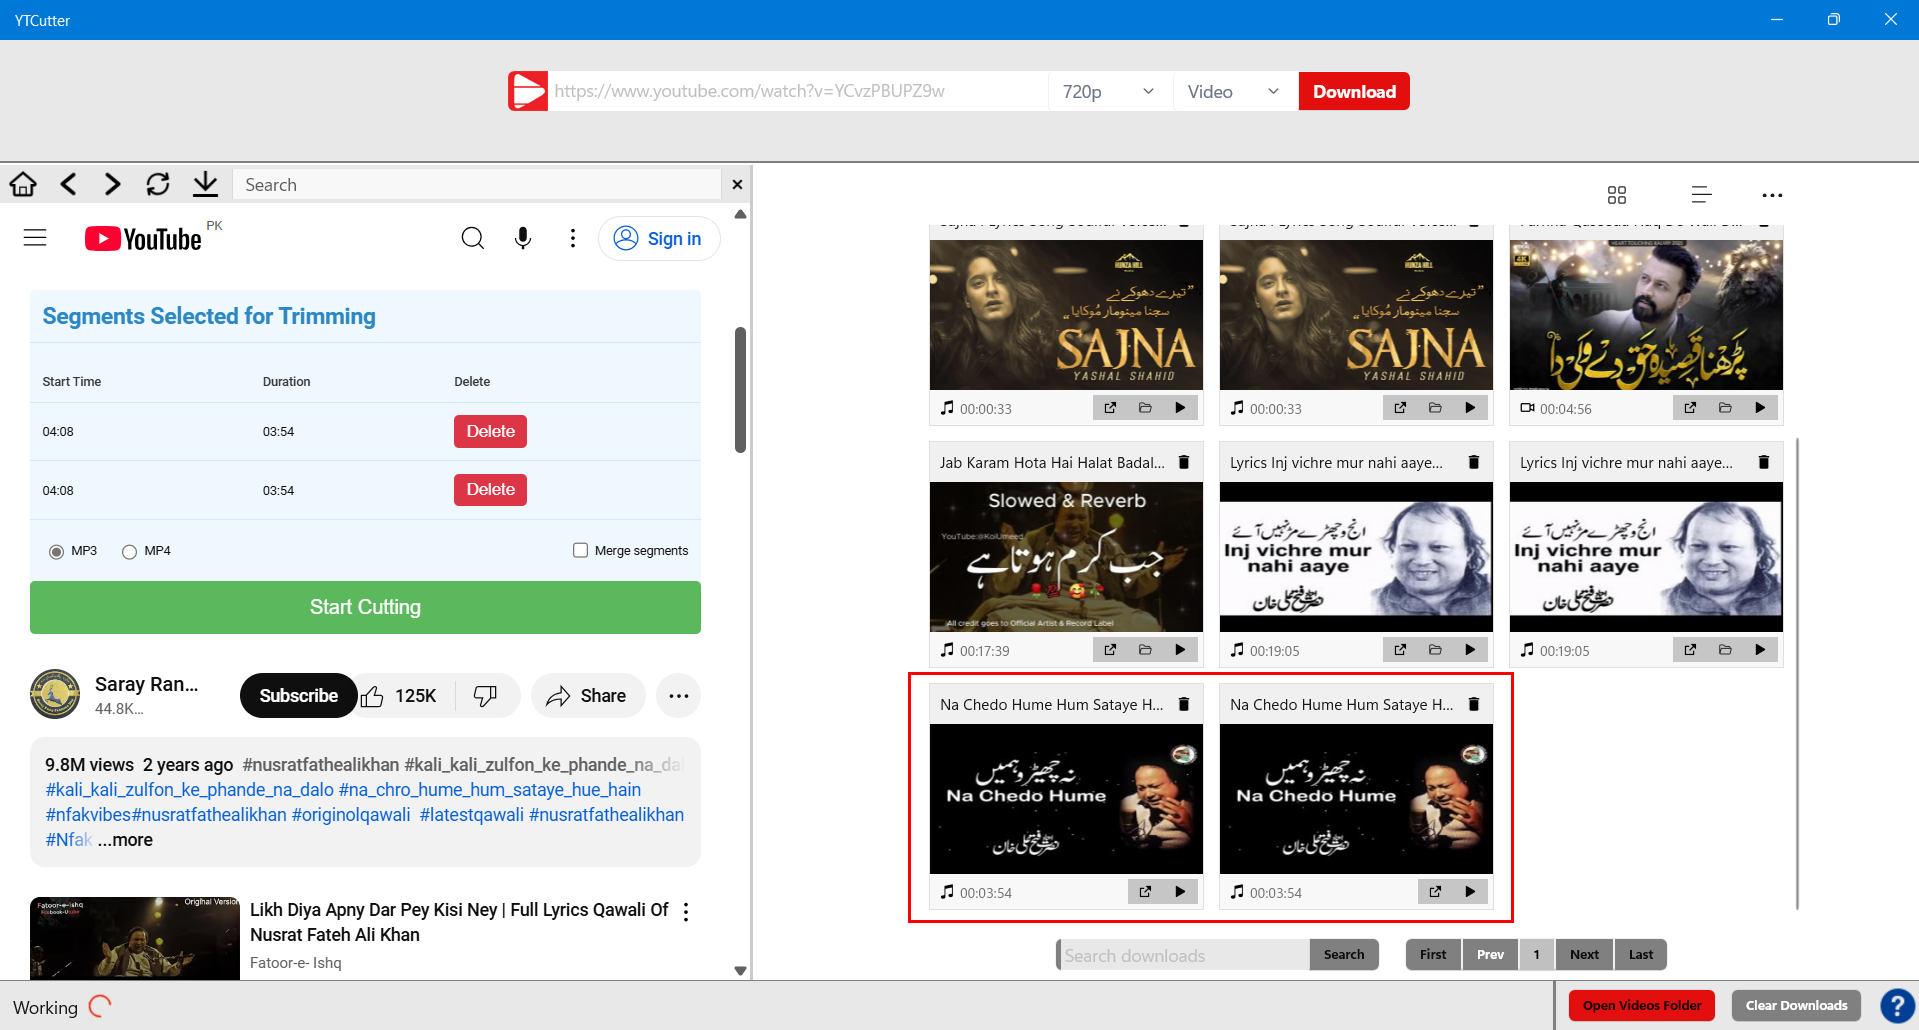Click Search downloads button
The image size is (1919, 1030).
click(1344, 955)
